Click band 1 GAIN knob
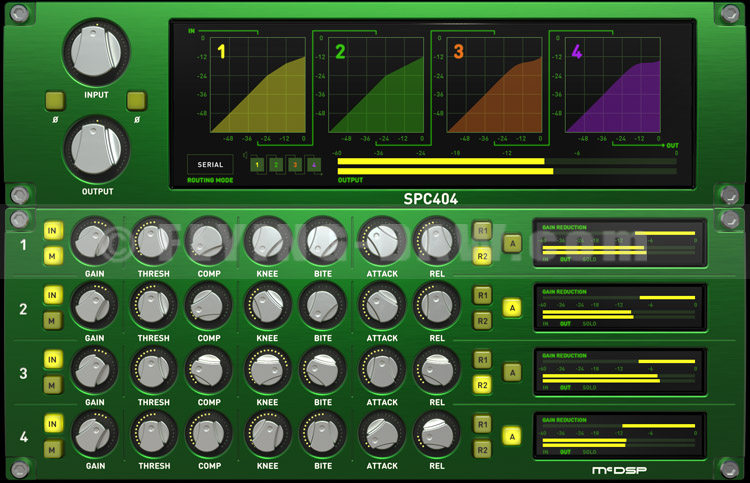750x483 pixels. 94,241
